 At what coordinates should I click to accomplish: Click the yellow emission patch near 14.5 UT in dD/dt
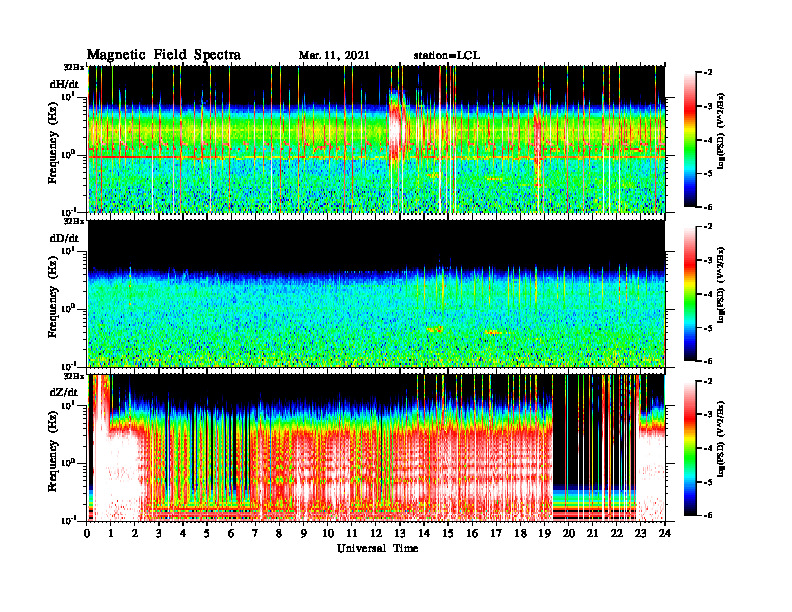[434, 329]
